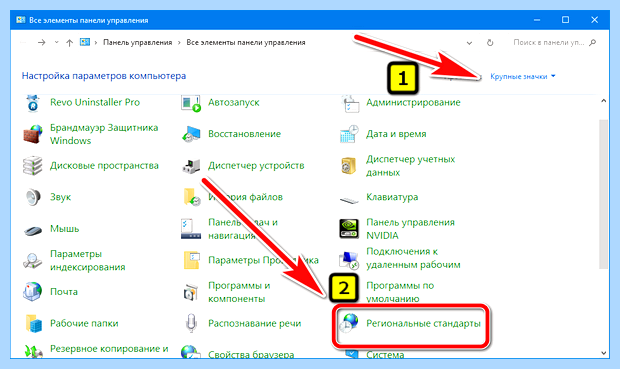This screenshot has width=620, height=369.
Task: Open the Клавиатура keyboard icon
Action: pos(349,200)
